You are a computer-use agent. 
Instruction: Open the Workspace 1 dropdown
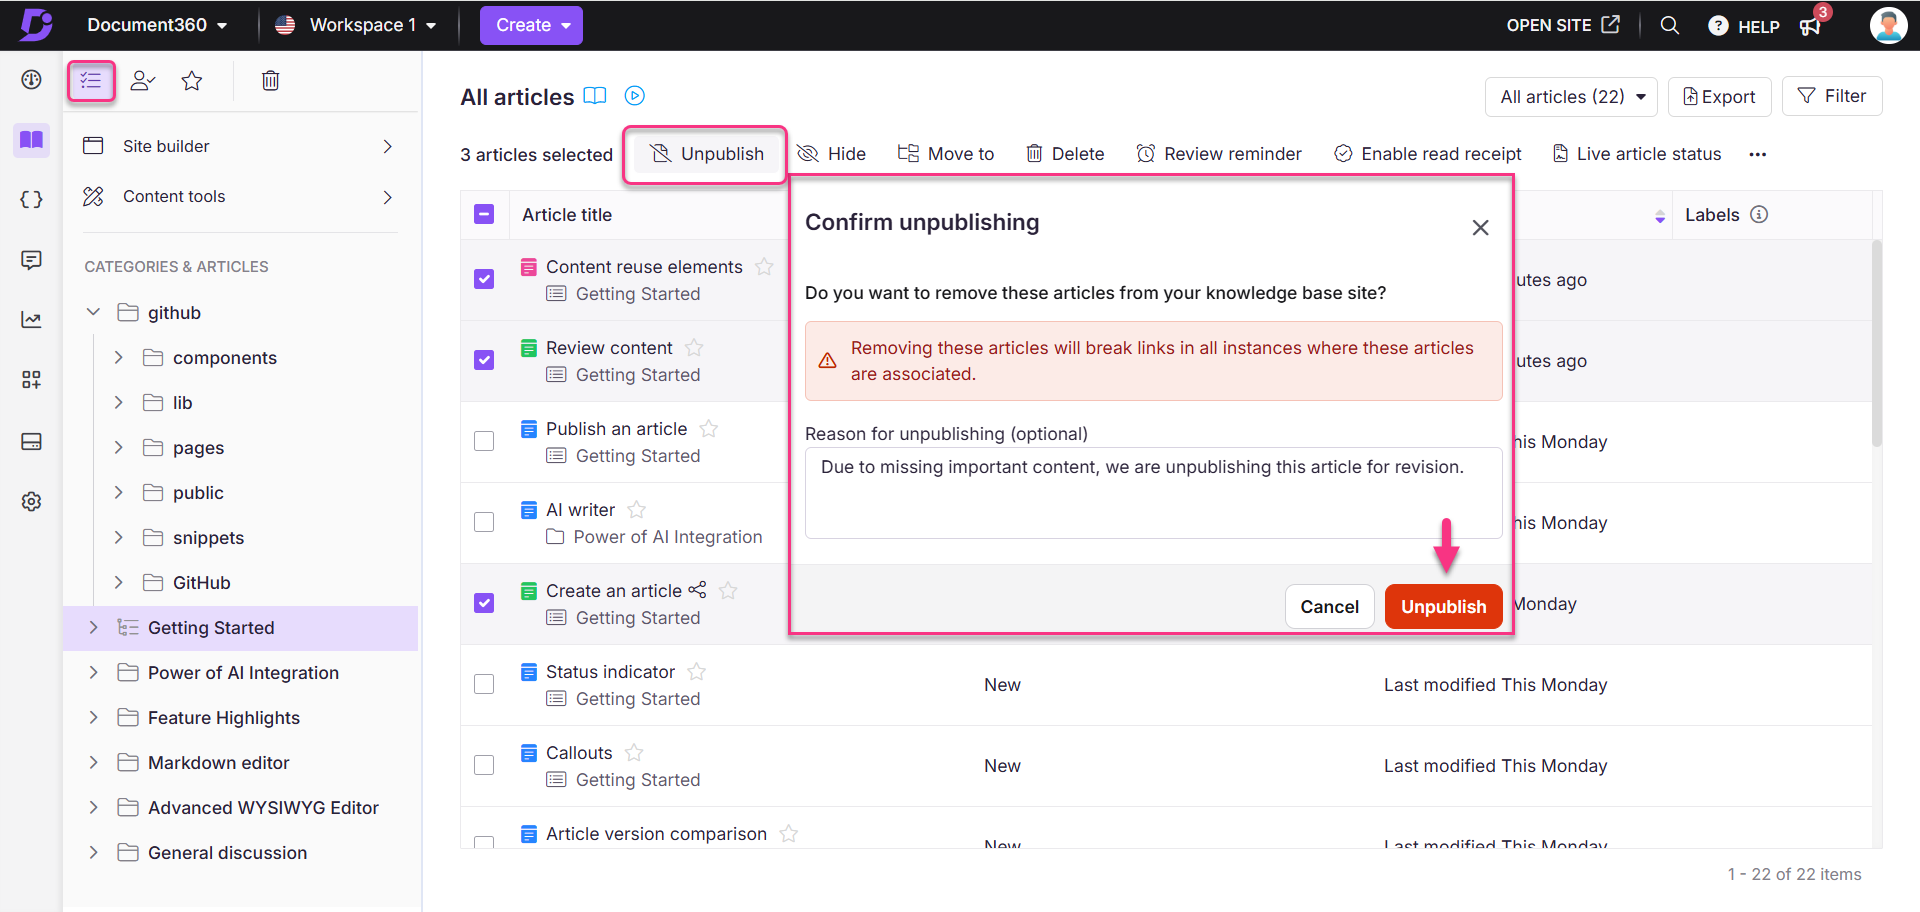click(x=357, y=25)
